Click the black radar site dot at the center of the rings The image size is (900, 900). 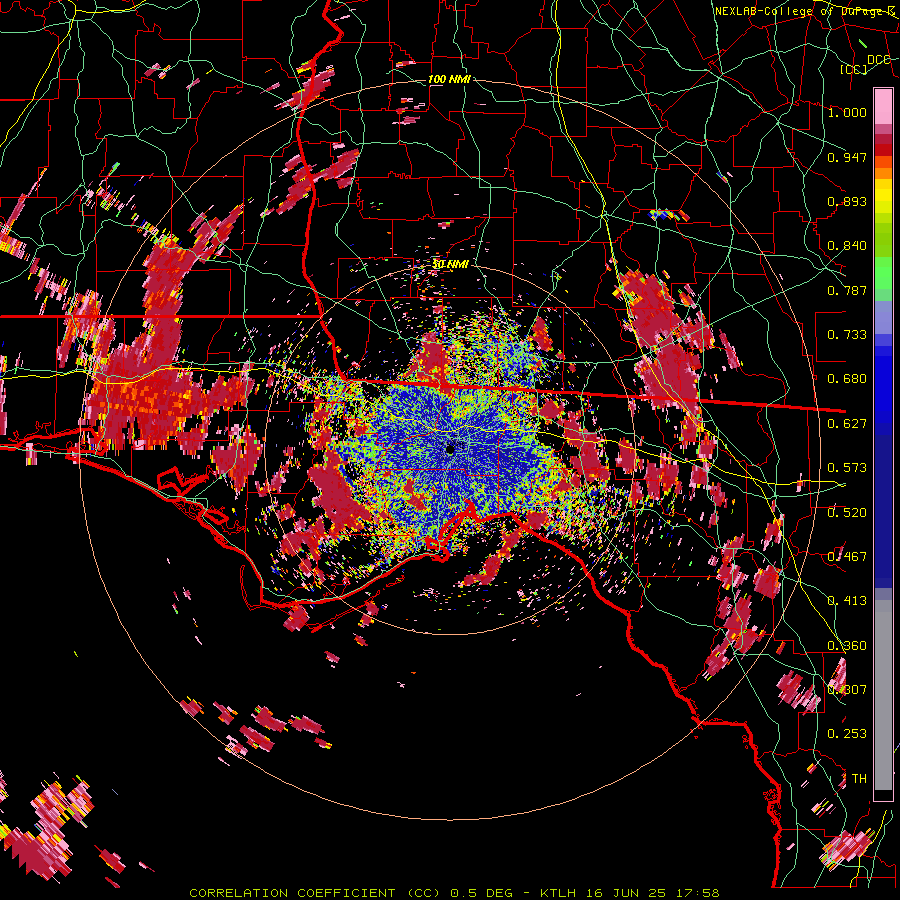450,449
